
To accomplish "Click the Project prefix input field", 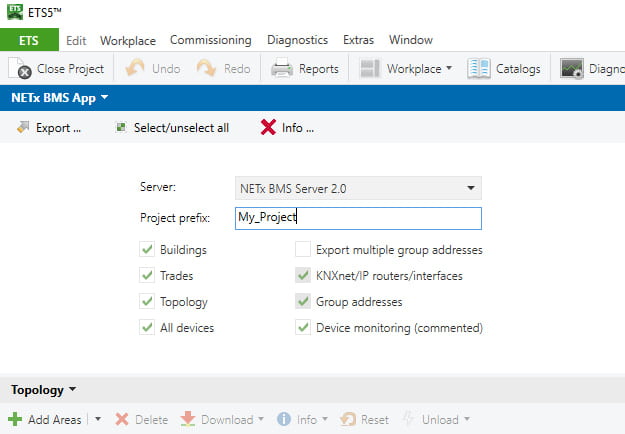I will coord(358,218).
